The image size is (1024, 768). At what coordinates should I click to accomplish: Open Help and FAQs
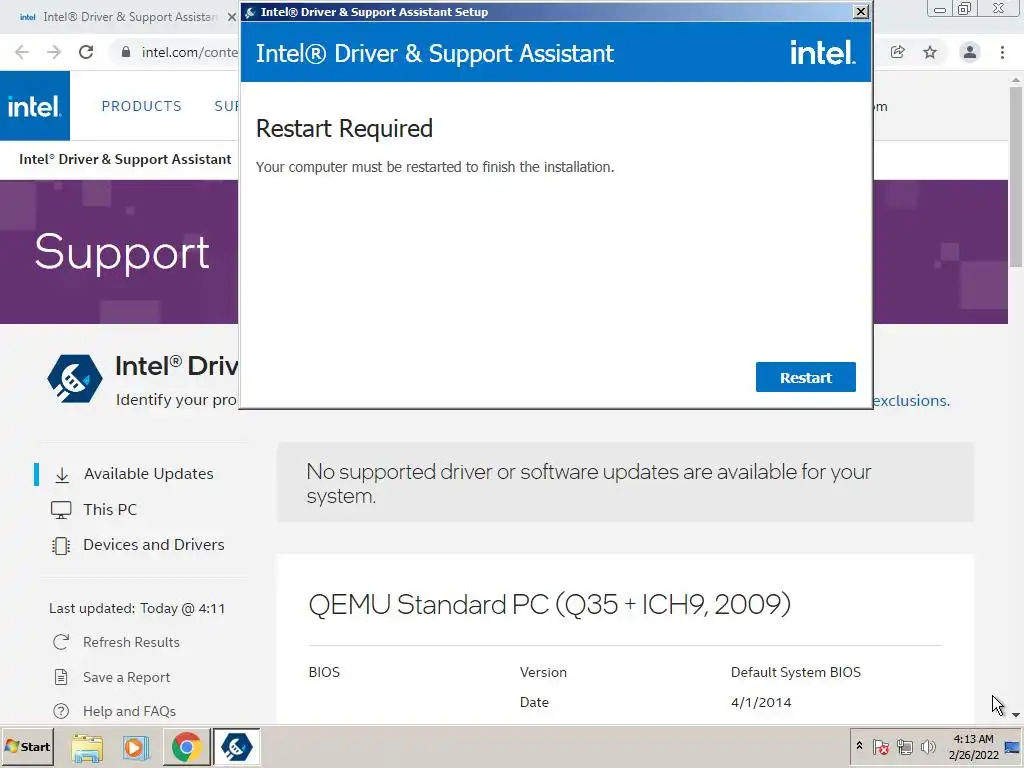(129, 711)
